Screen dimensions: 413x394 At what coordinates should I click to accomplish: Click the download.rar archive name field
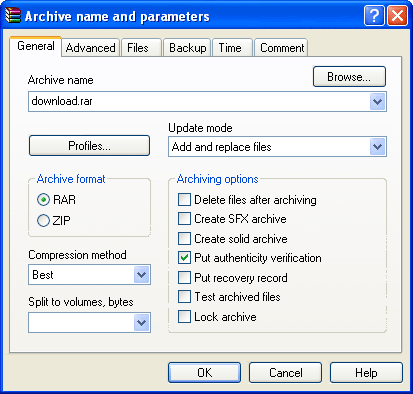[x=199, y=101]
